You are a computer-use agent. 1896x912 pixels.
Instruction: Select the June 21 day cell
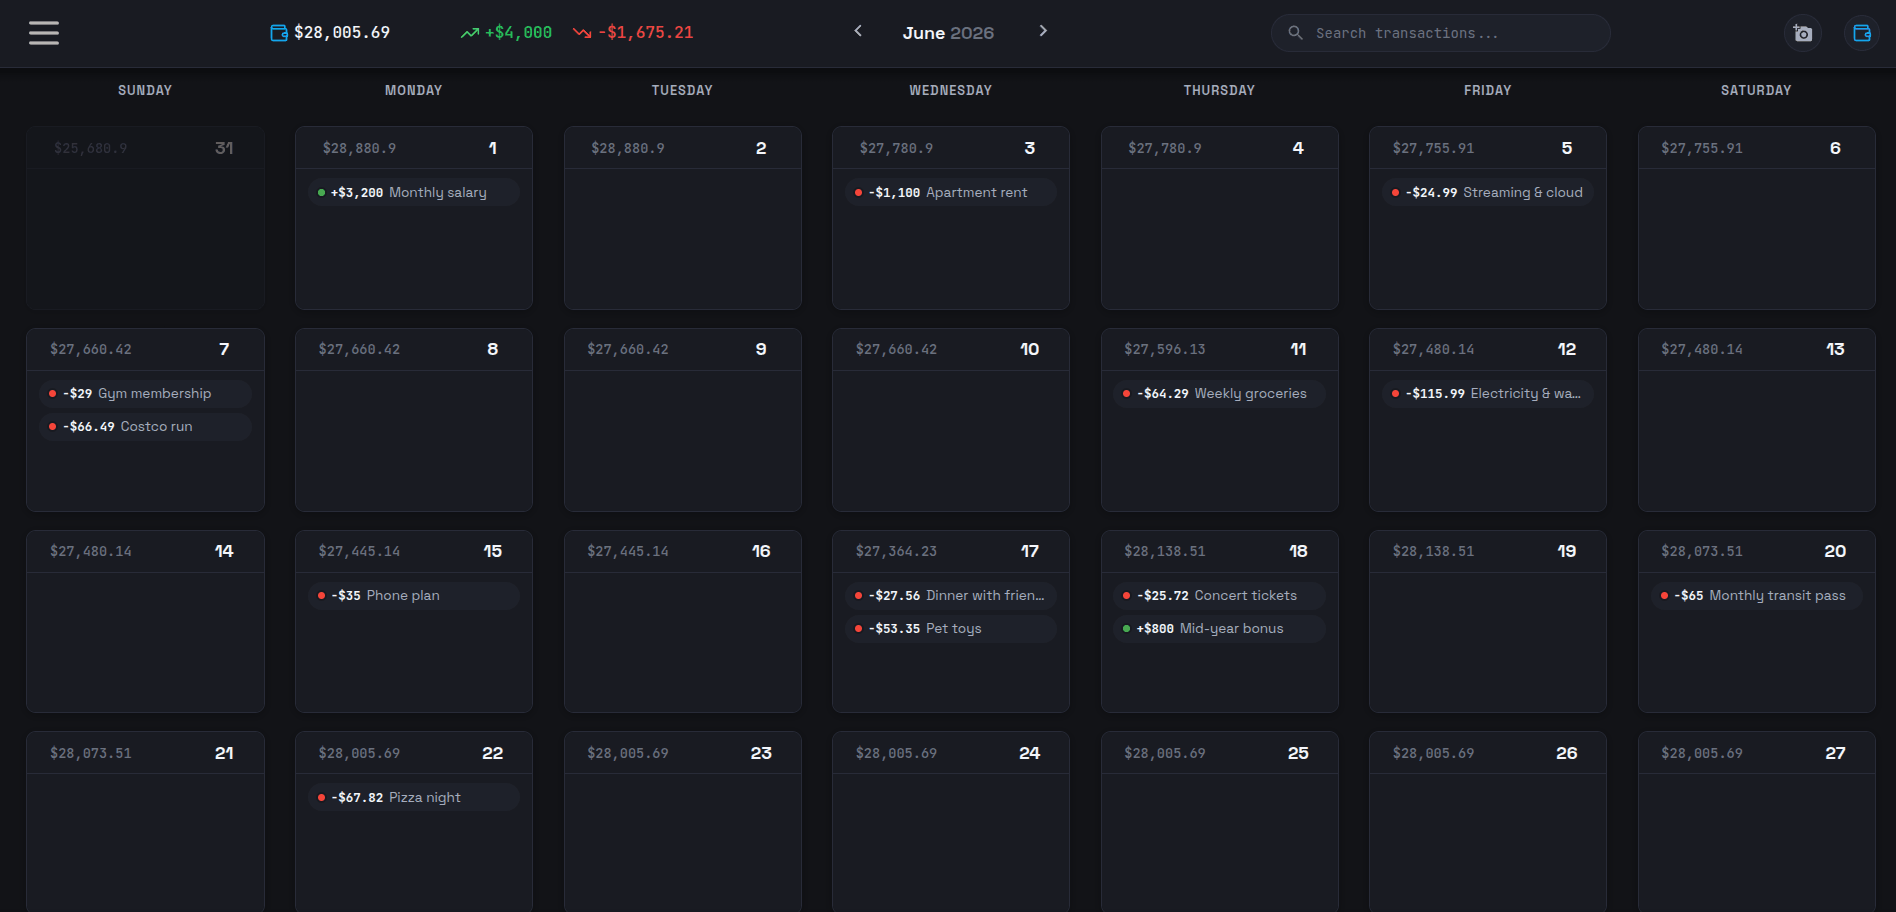point(145,822)
